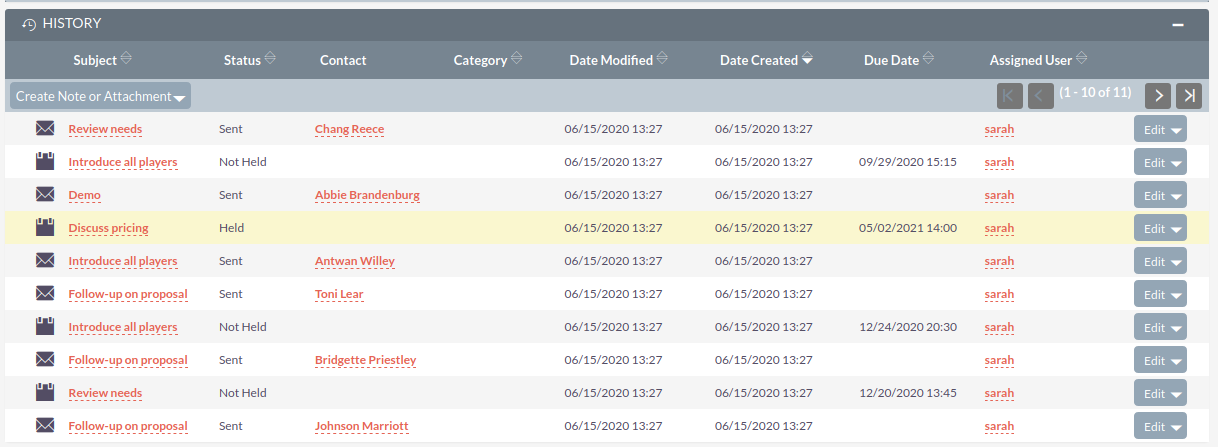Open user sarah in the Demo row
This screenshot has width=1218, height=447.
tap(999, 195)
